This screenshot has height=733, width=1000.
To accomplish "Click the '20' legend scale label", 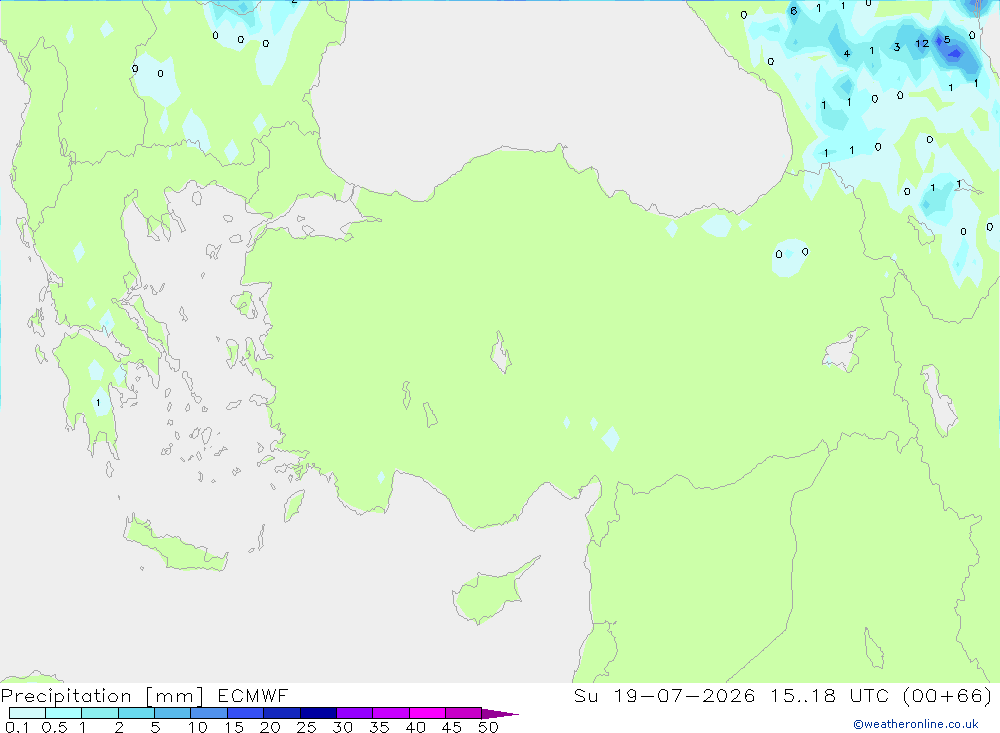I will (x=270, y=727).
